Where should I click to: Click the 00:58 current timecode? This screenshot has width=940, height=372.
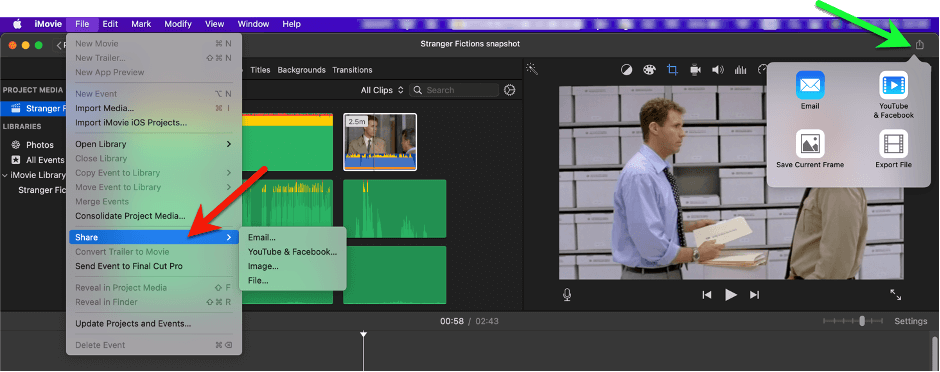click(x=452, y=321)
